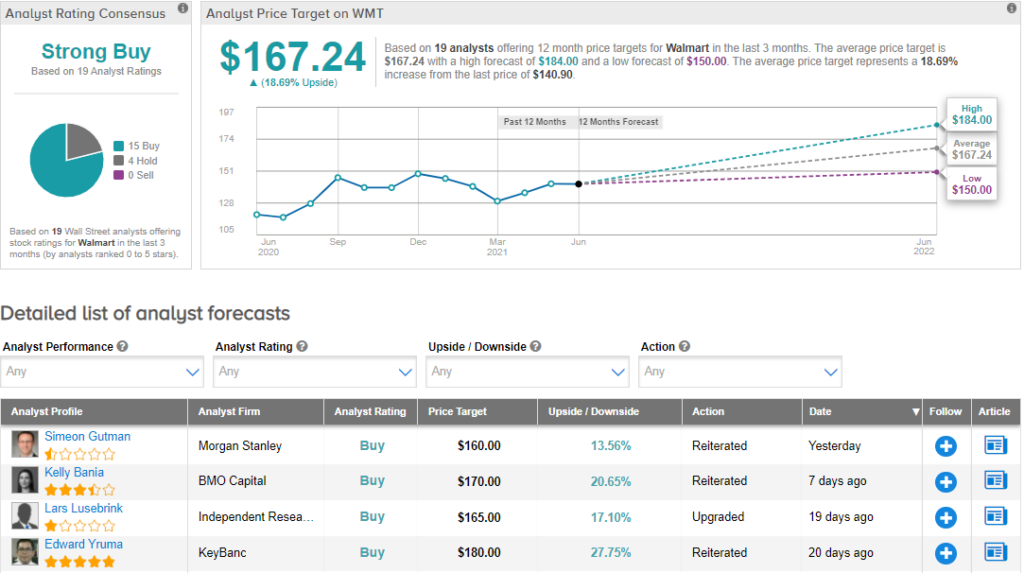This screenshot has height=573, width=1024.
Task: Select the $180.00 price target cell
Action: pos(479,553)
